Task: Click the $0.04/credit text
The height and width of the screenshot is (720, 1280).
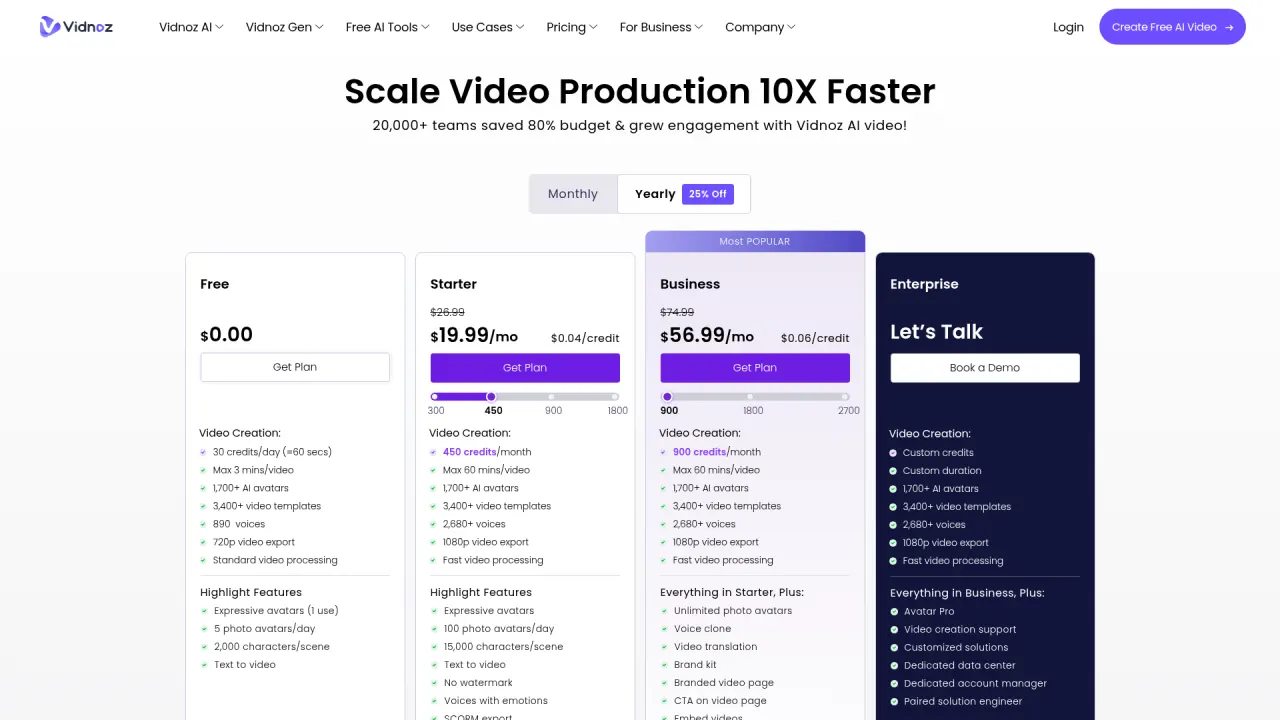Action: pyautogui.click(x=585, y=338)
